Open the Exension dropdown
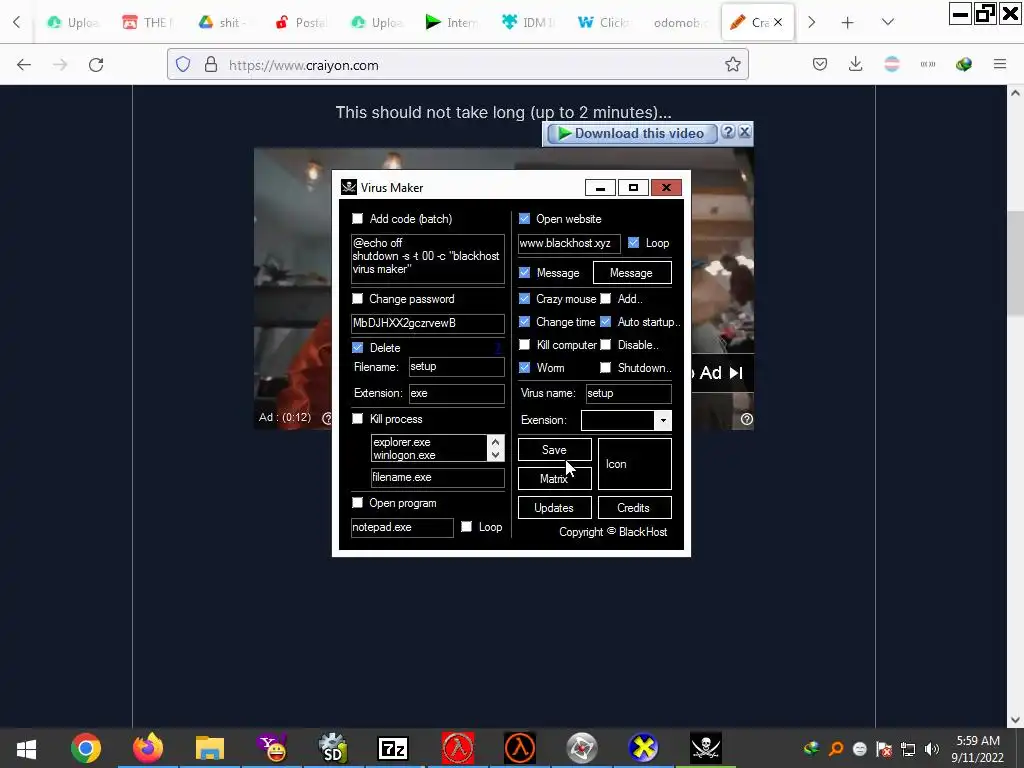 pos(663,421)
